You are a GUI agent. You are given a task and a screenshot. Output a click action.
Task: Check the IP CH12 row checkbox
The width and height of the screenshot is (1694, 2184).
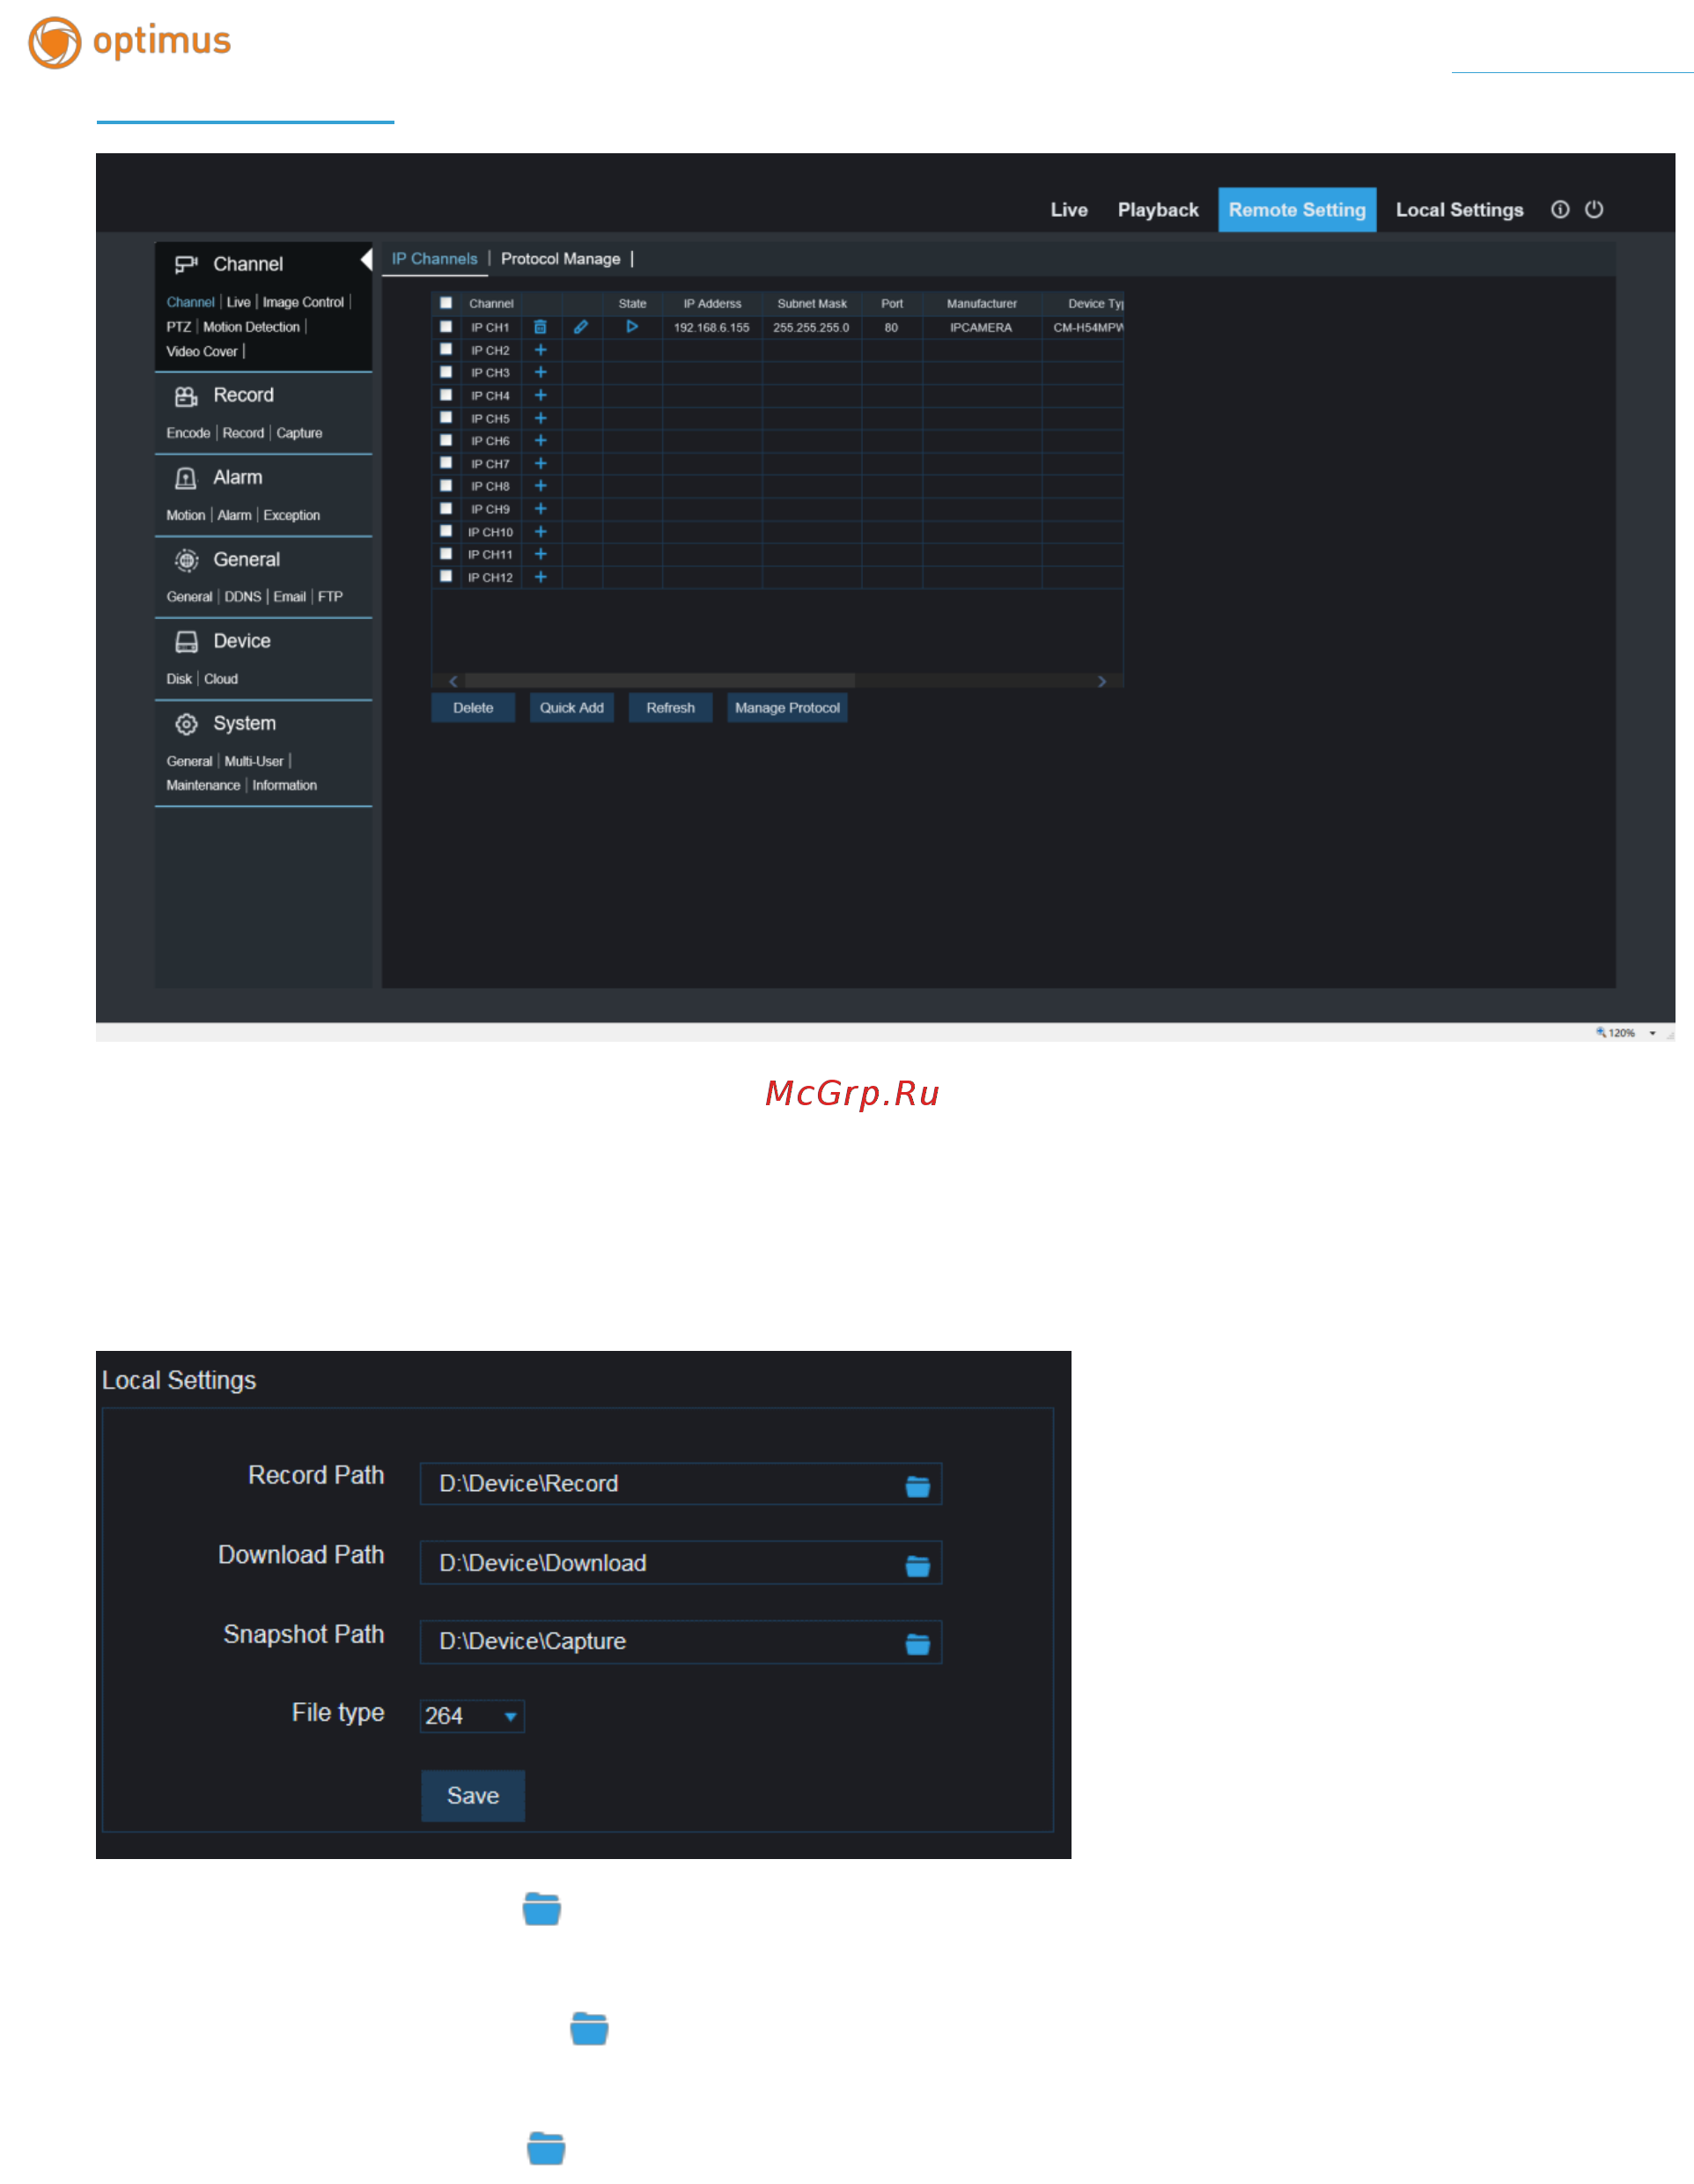coord(446,576)
